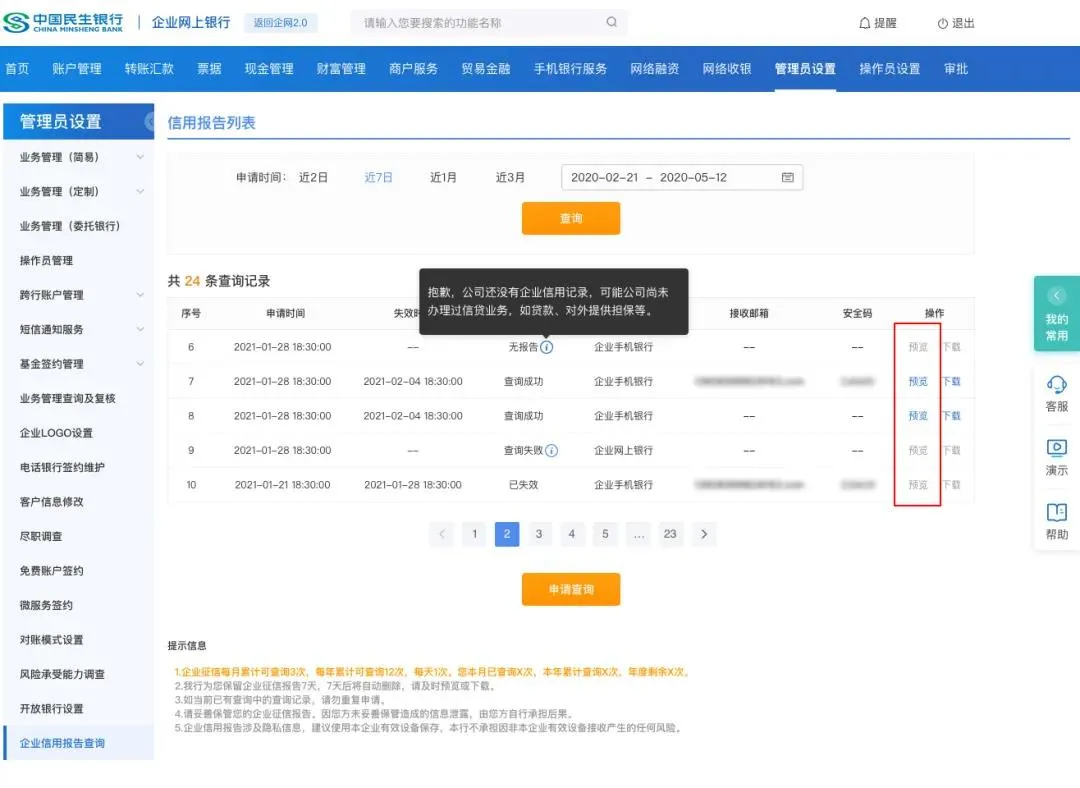1080x788 pixels.
Task: Click the orange 查询 button
Action: [570, 218]
